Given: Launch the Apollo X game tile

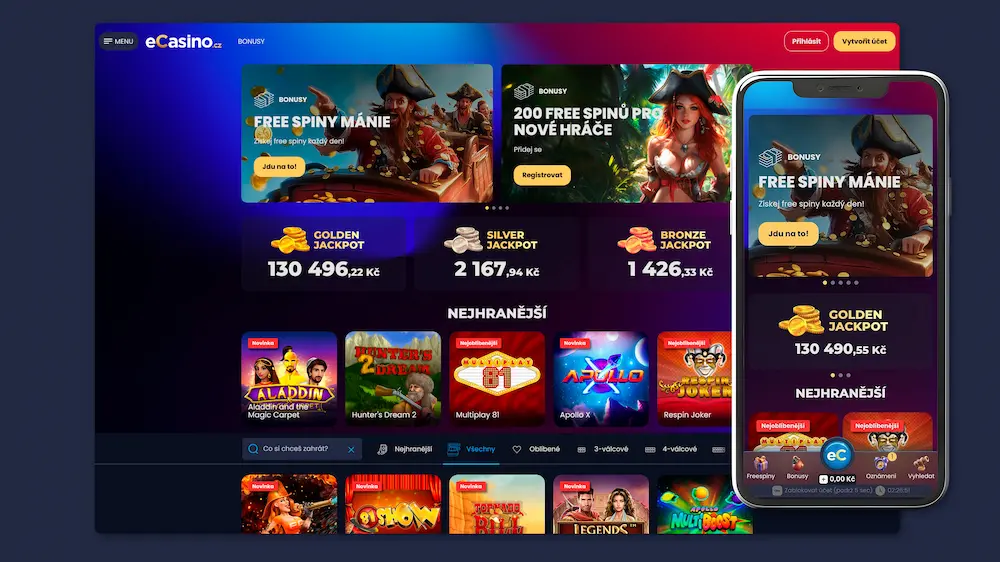Looking at the screenshot, I should 601,378.
